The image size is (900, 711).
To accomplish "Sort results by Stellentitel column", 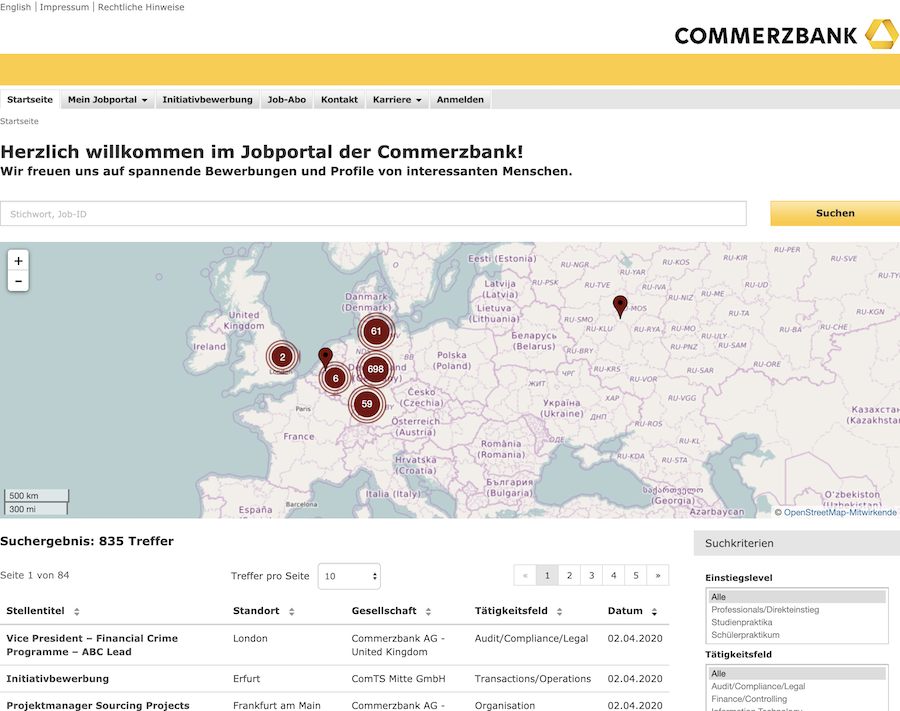I will click(42, 611).
